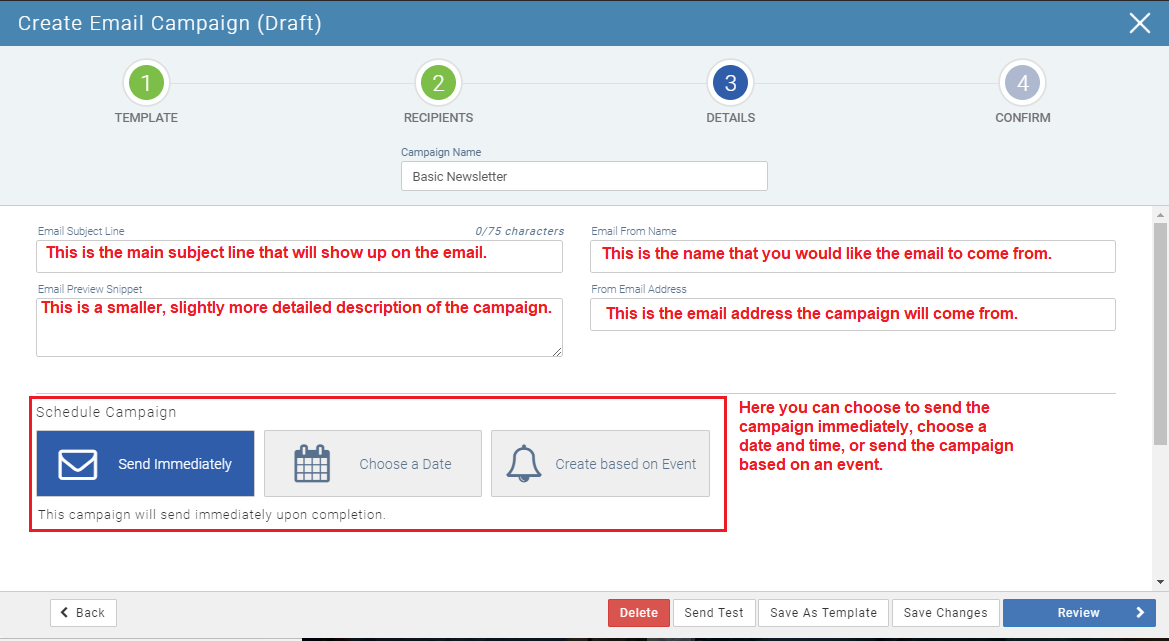
Task: Select Create based on Event option
Action: click(x=600, y=464)
